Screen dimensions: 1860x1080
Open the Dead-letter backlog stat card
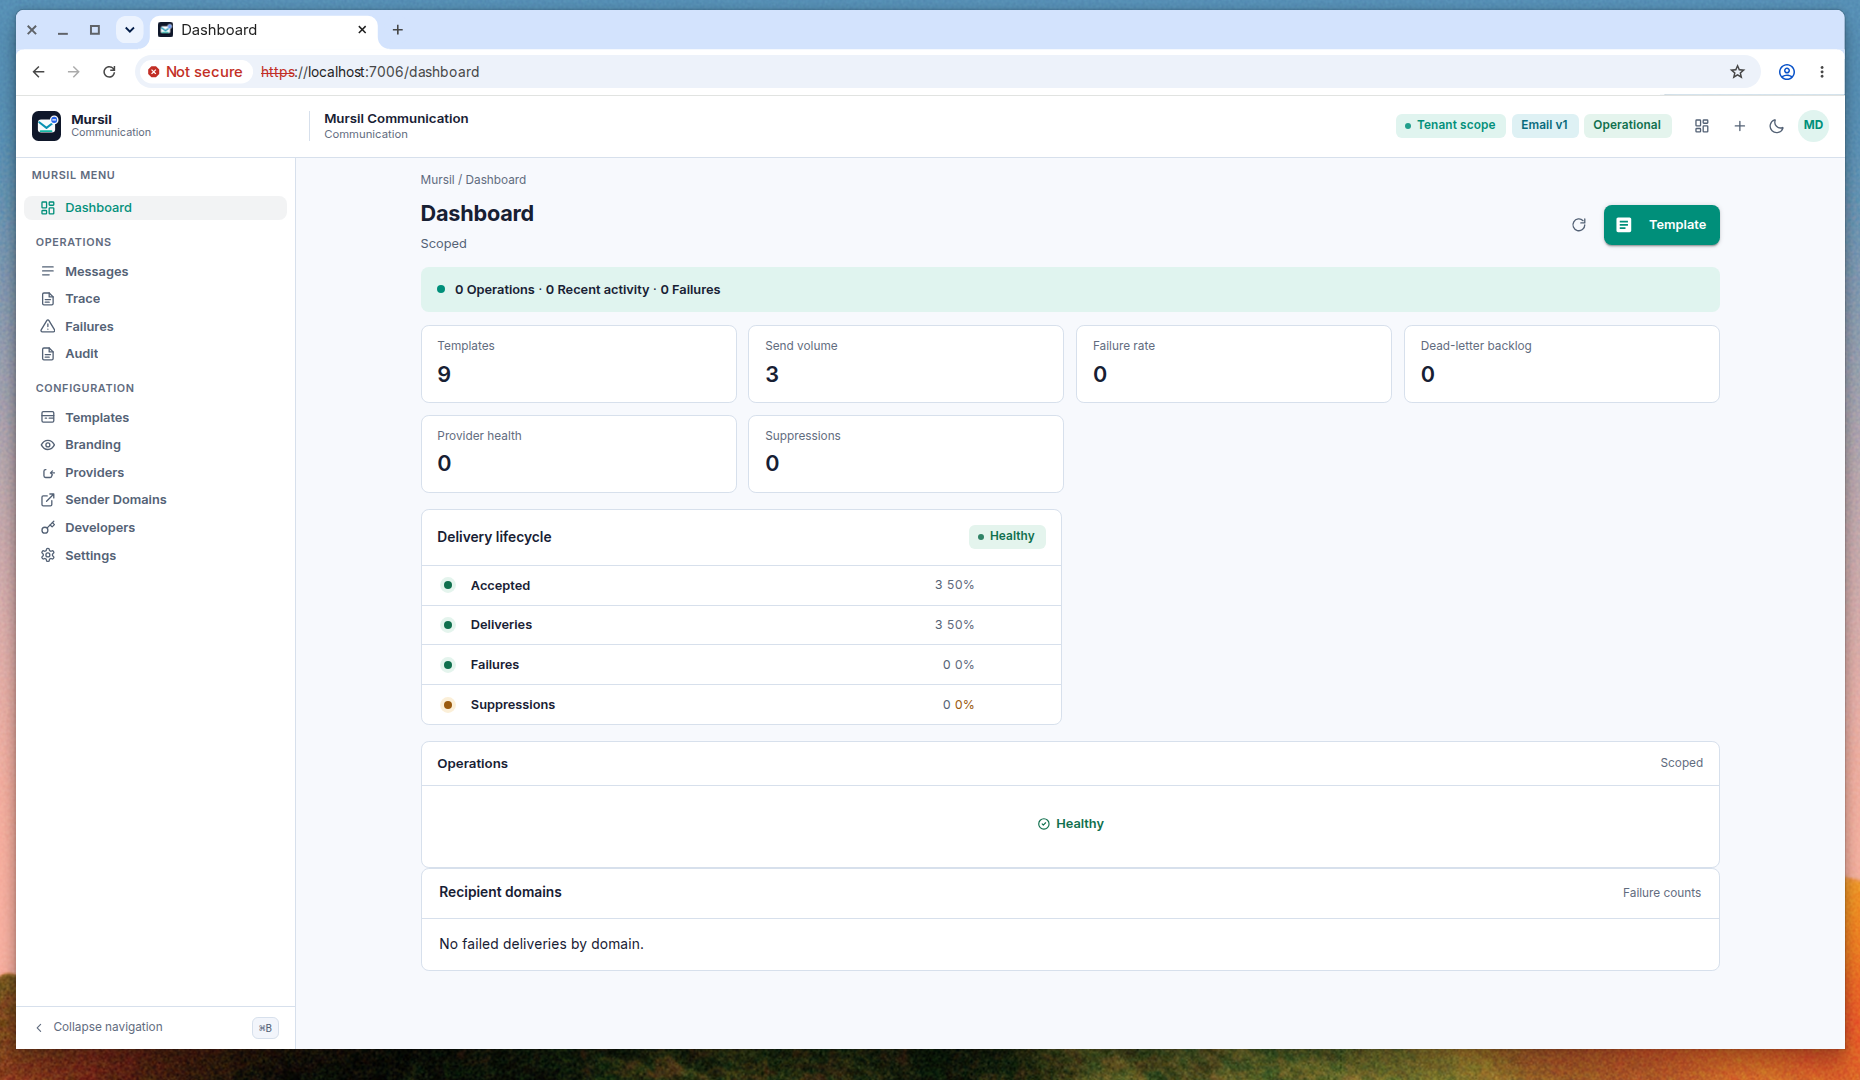point(1562,364)
